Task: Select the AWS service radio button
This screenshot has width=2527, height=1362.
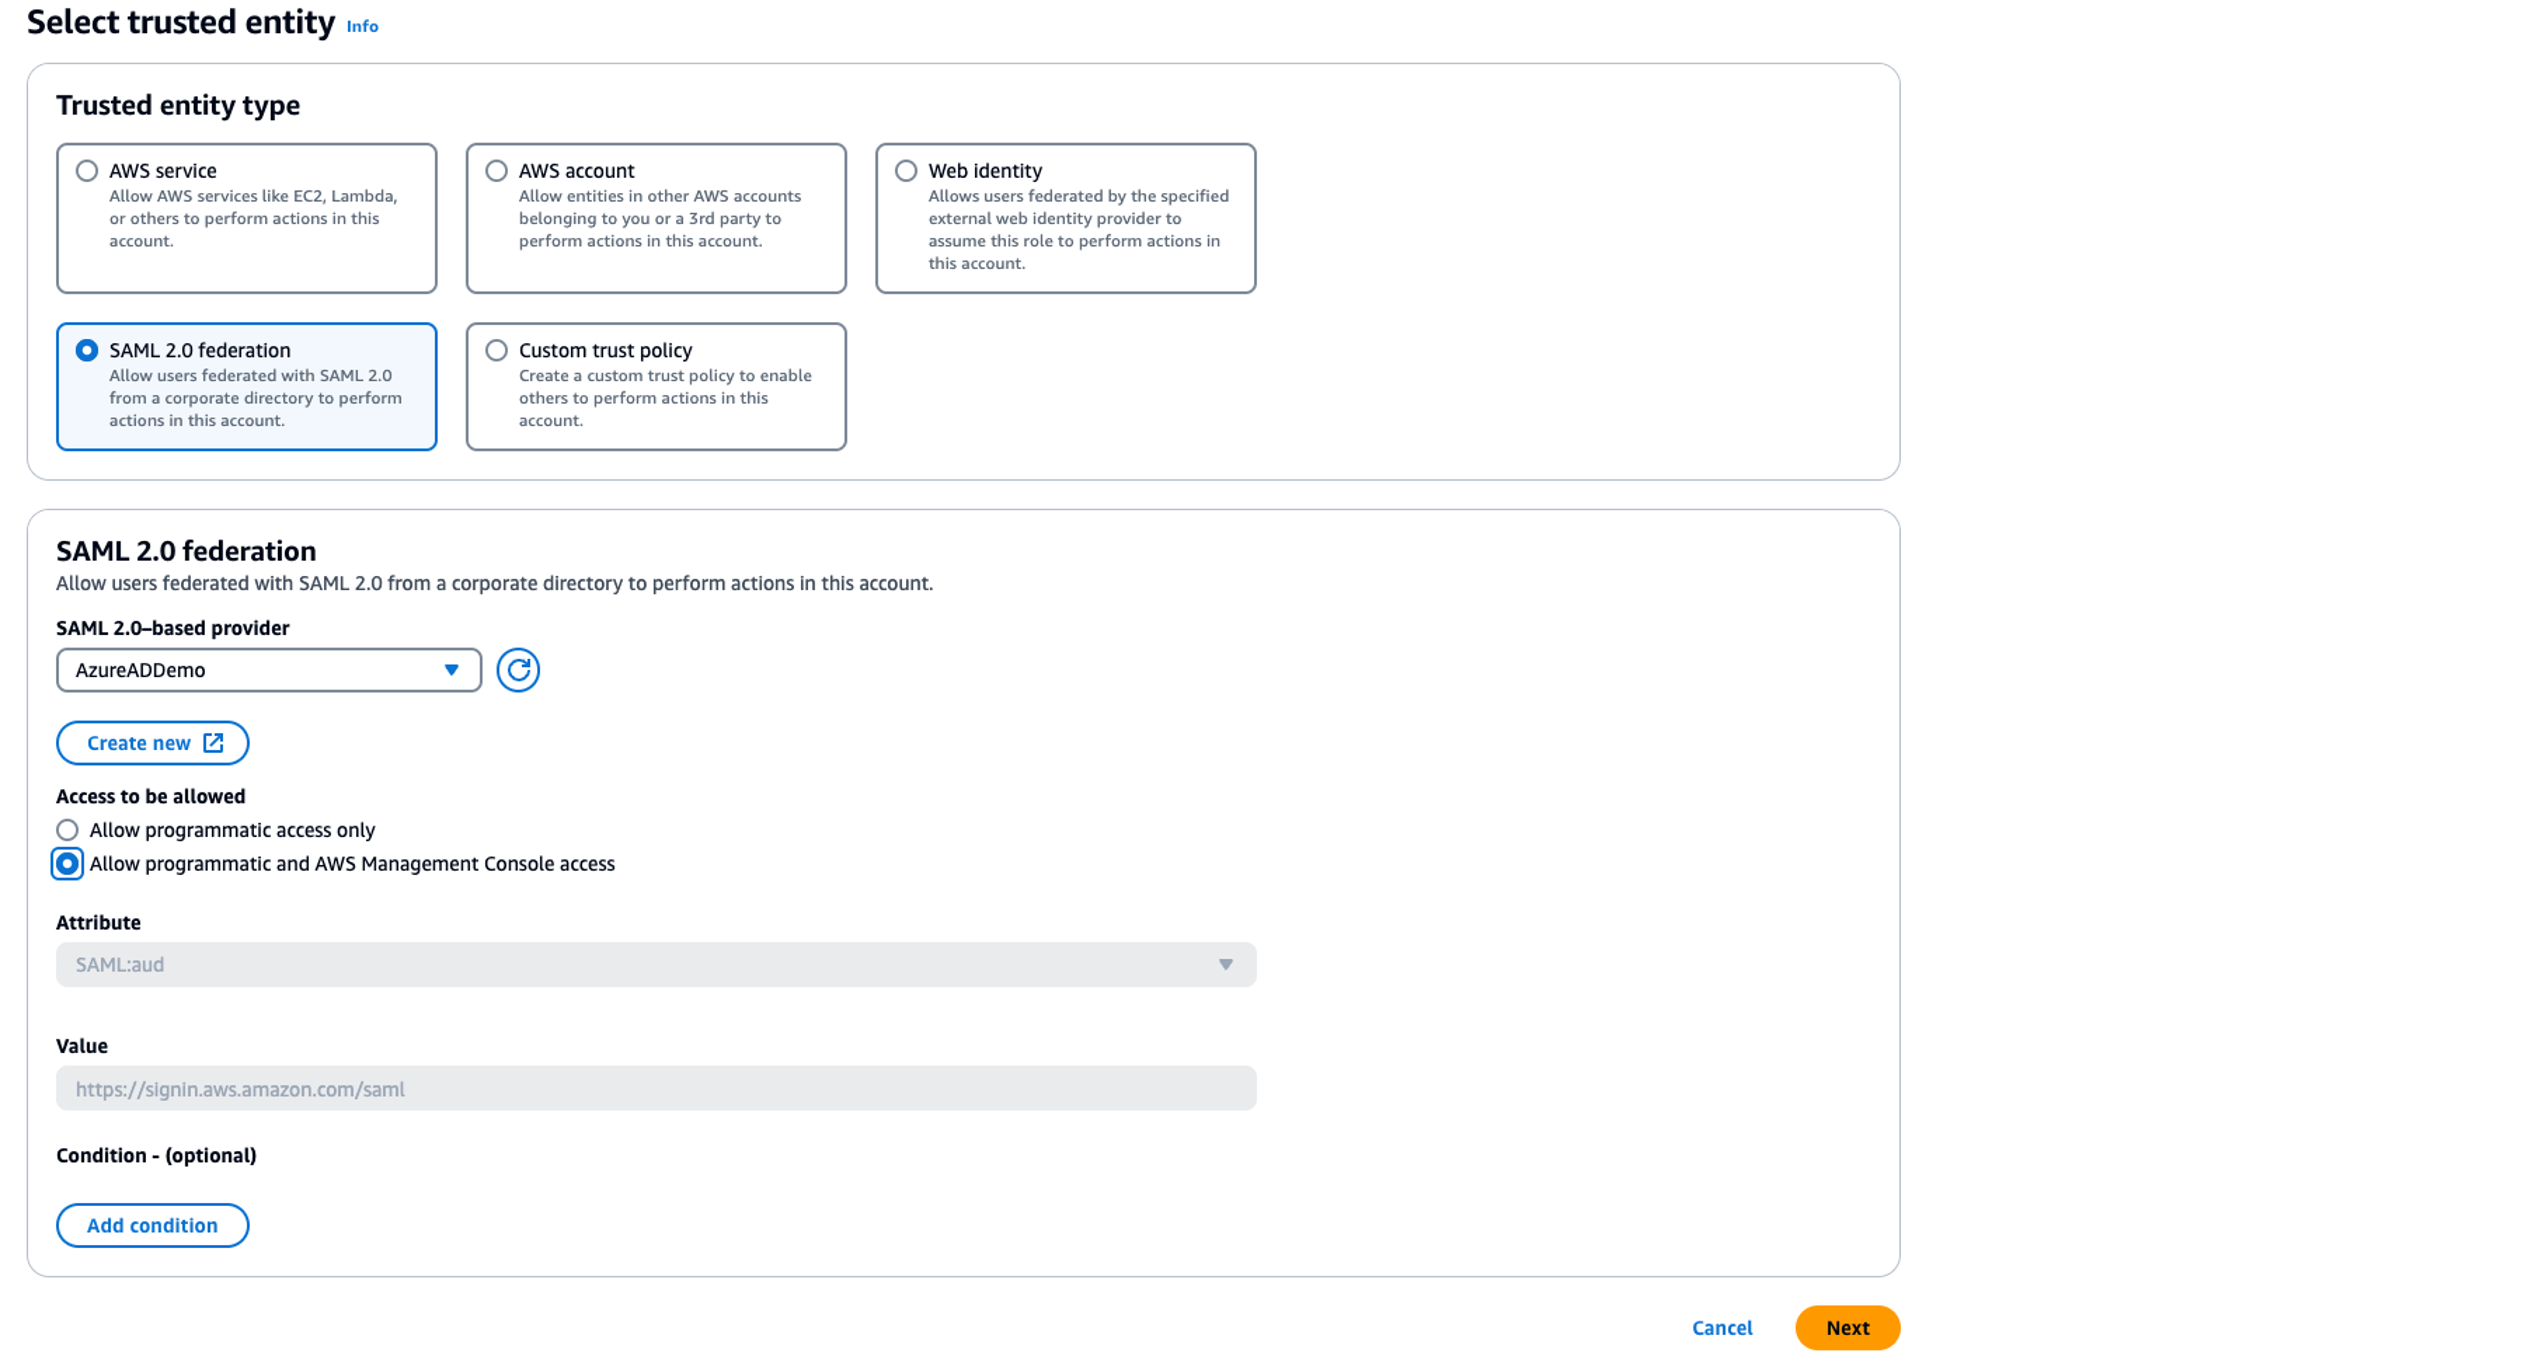Action: click(87, 171)
